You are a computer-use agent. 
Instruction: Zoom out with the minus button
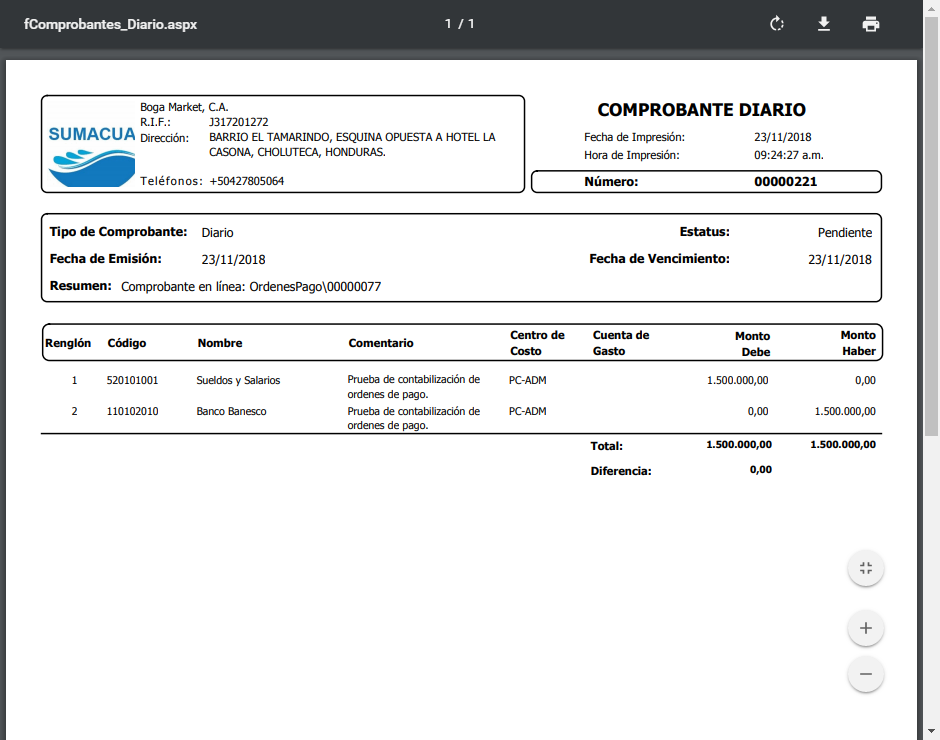[x=866, y=674]
